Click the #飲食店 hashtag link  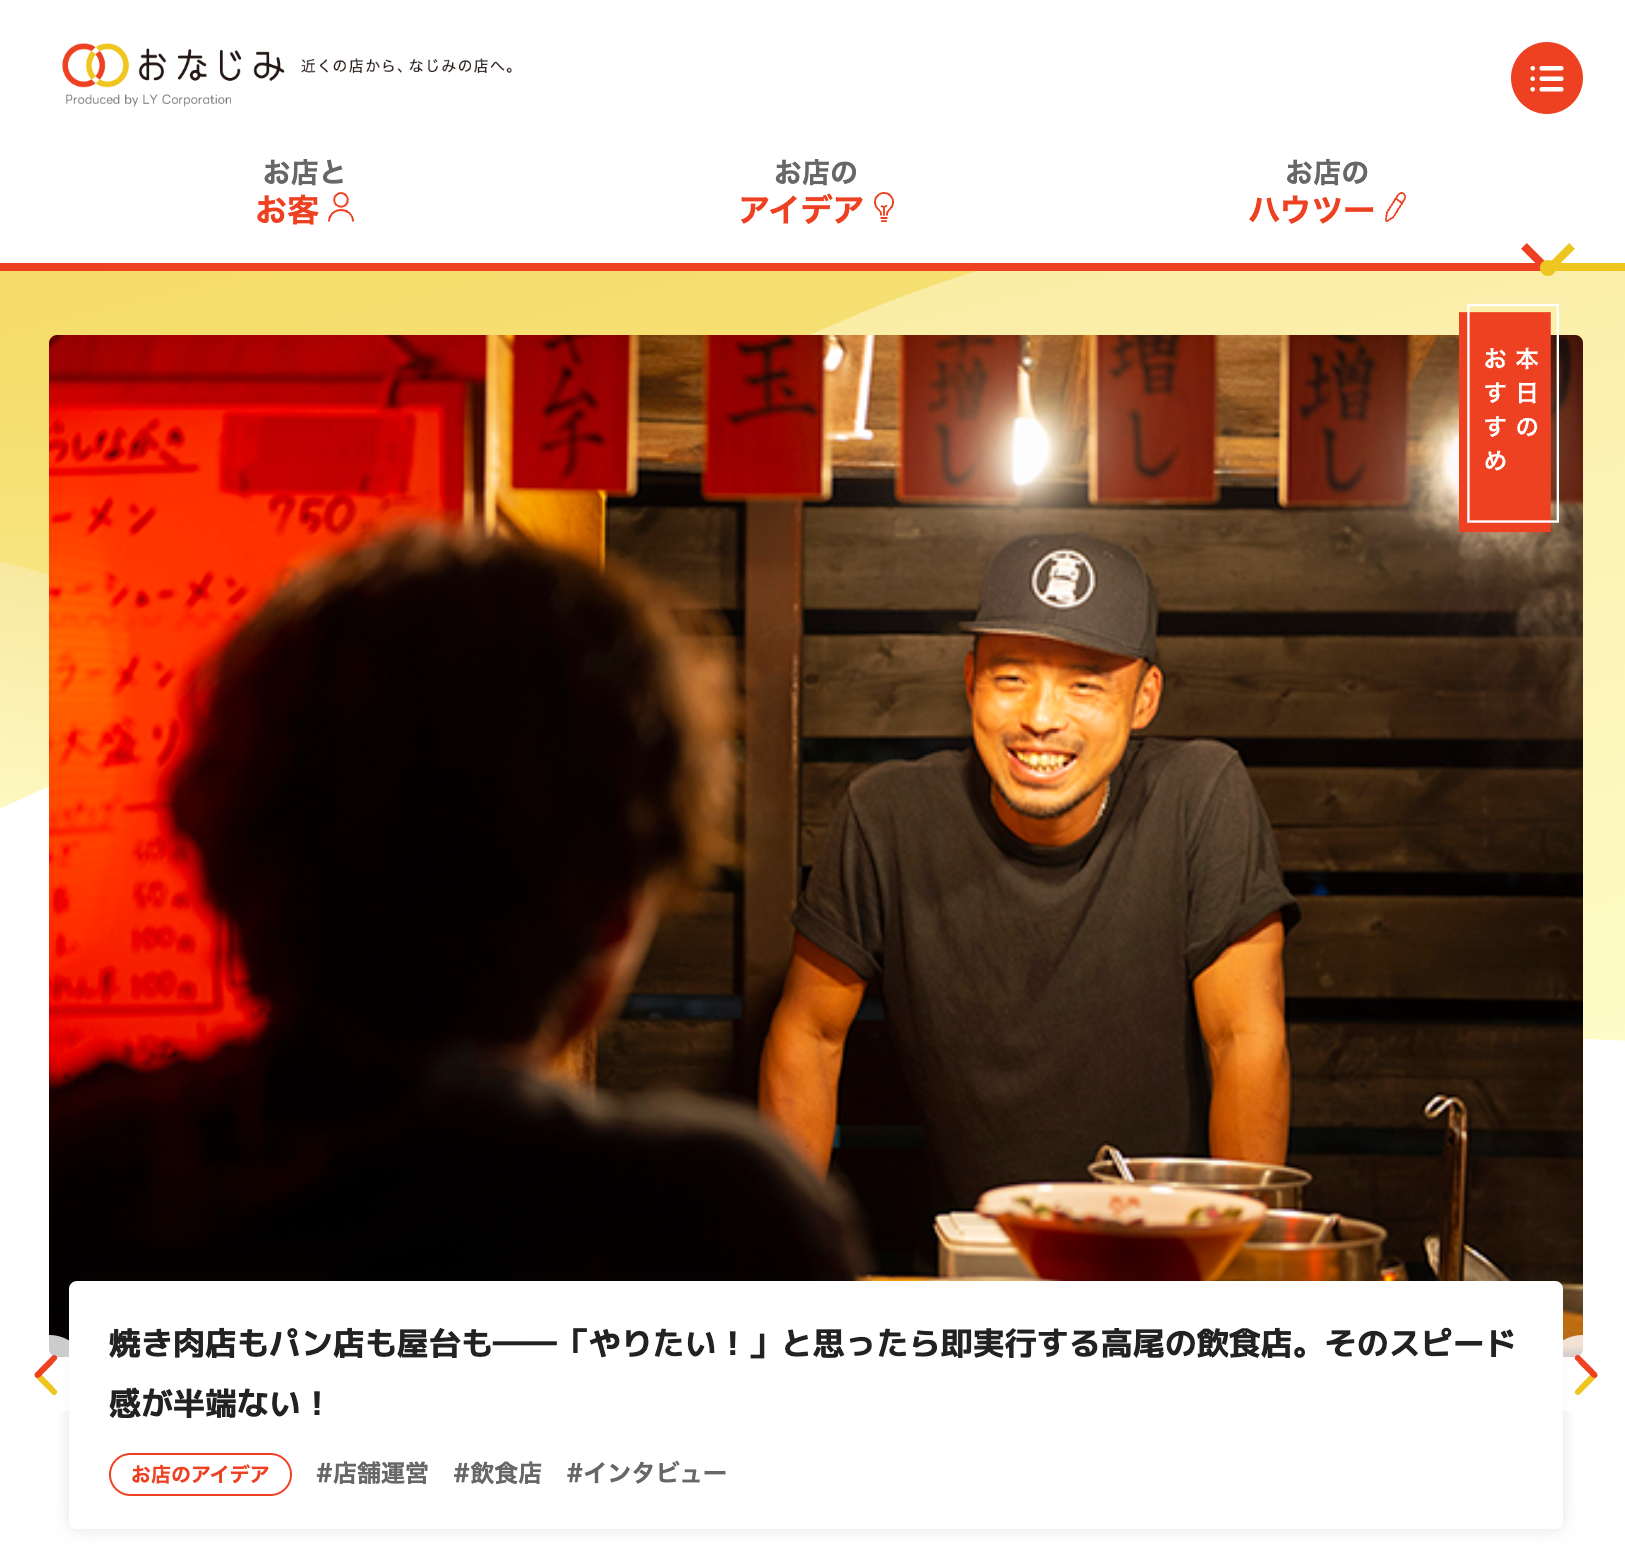tap(497, 1473)
